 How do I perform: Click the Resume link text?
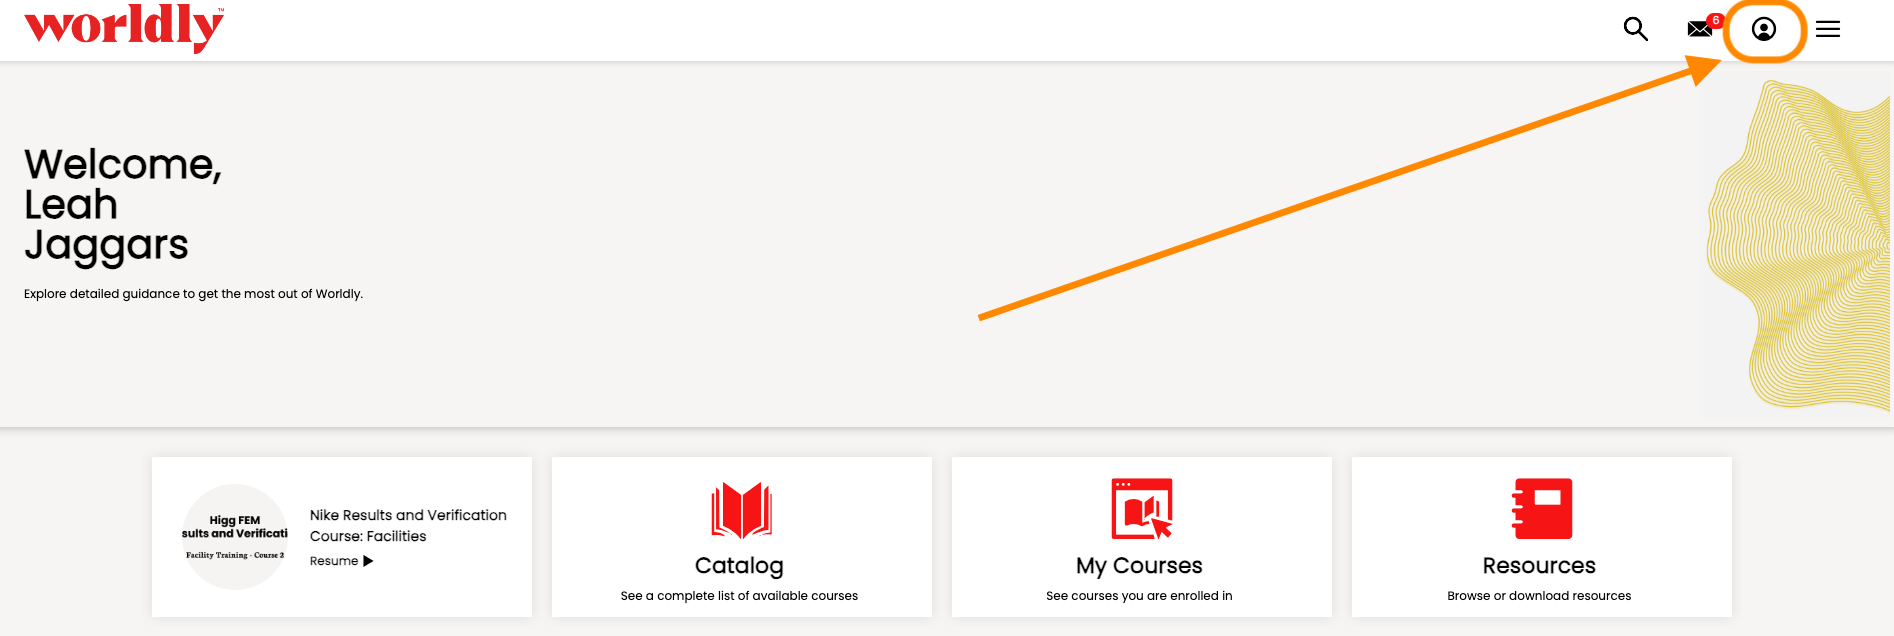pyautogui.click(x=334, y=561)
